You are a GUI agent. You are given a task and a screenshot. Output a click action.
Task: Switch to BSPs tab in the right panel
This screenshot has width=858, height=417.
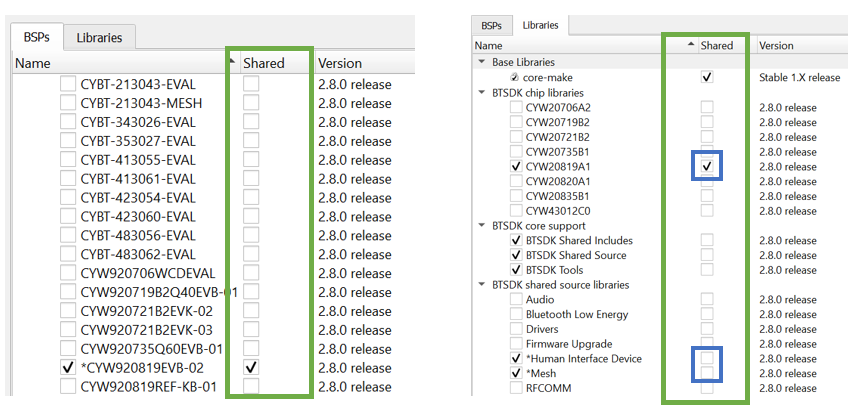point(492,26)
